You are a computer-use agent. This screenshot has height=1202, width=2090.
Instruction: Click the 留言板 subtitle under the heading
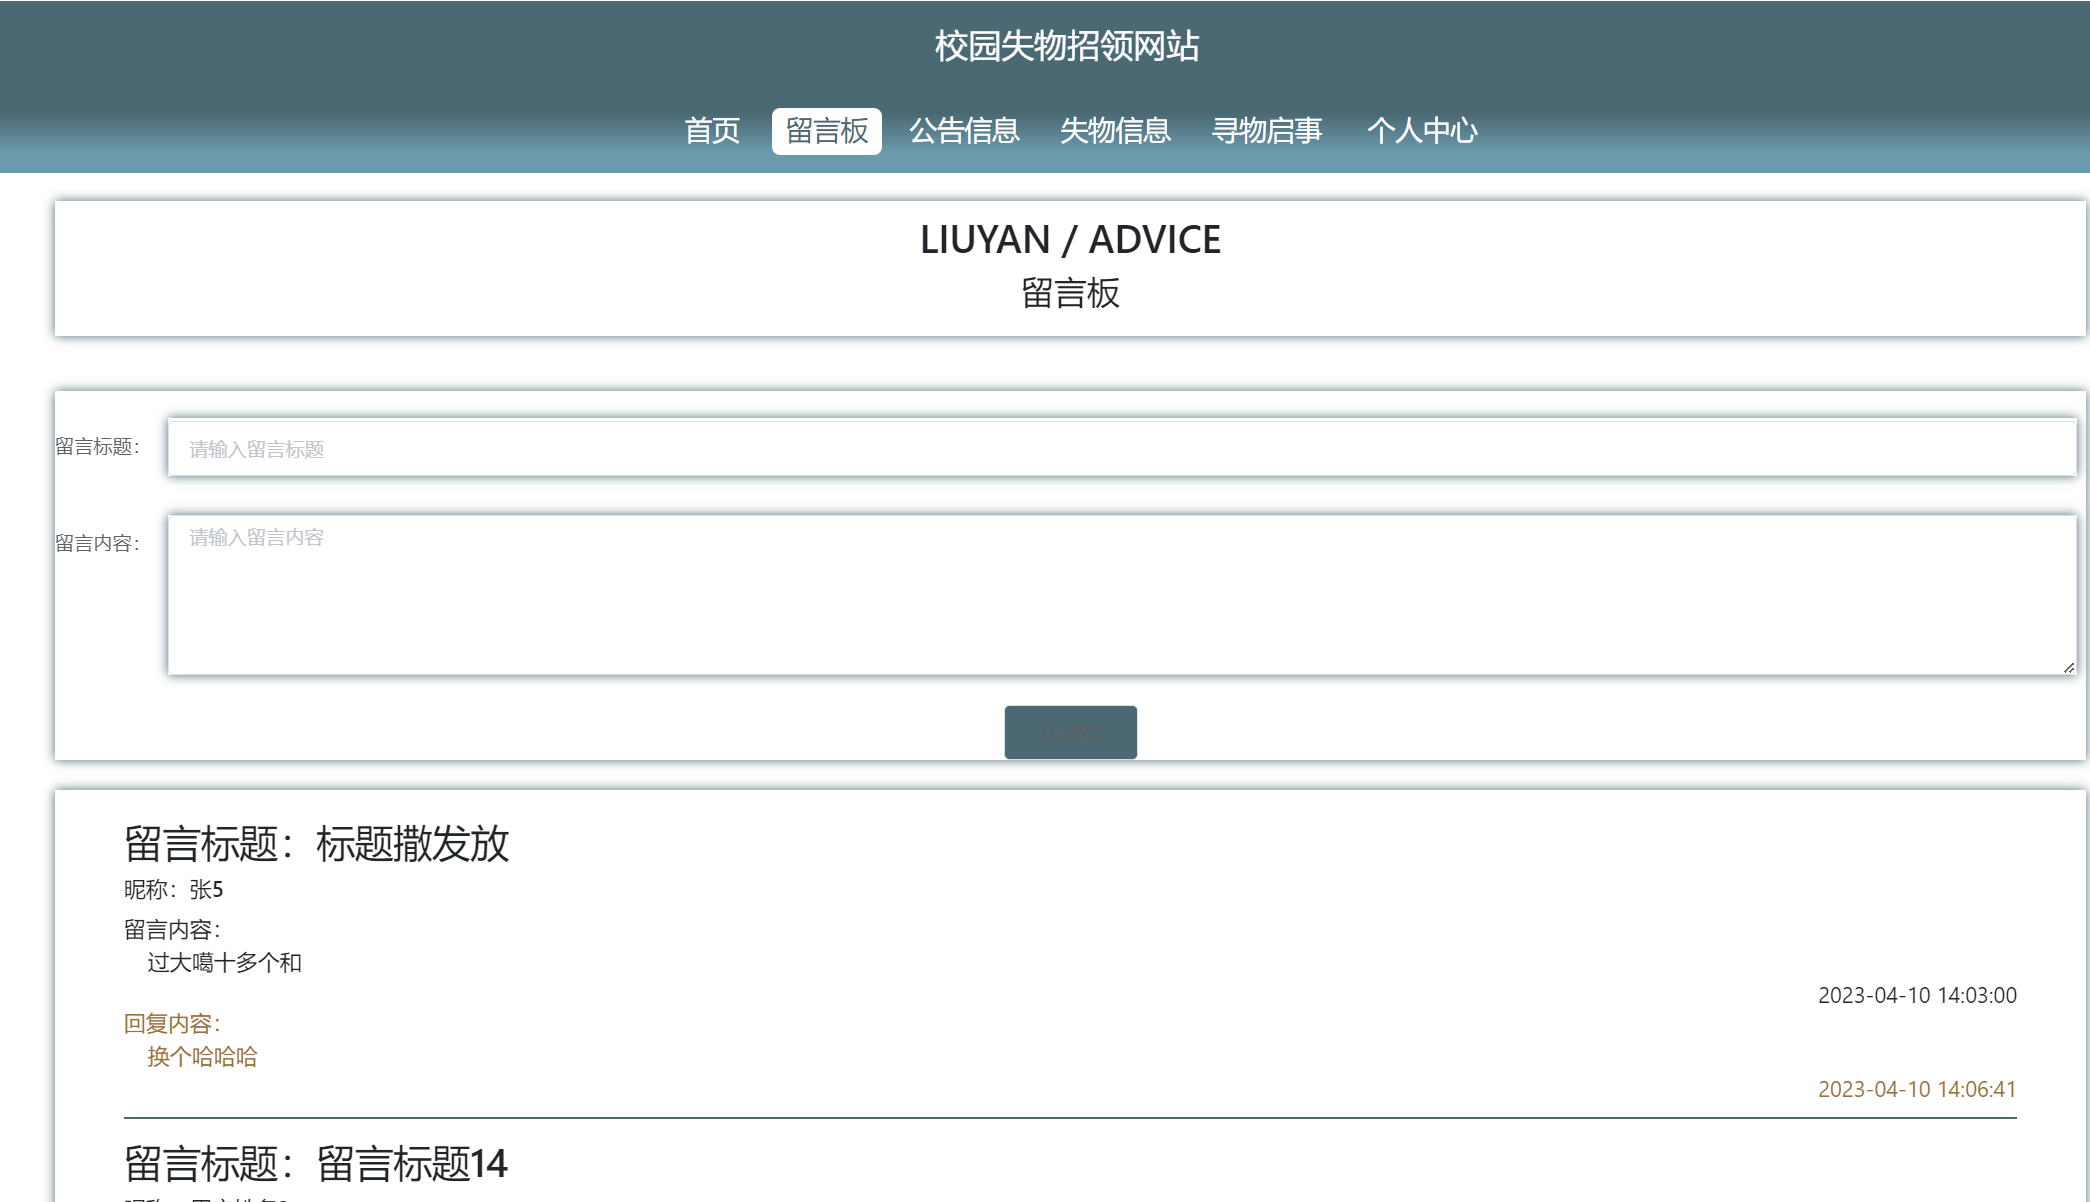(1070, 294)
